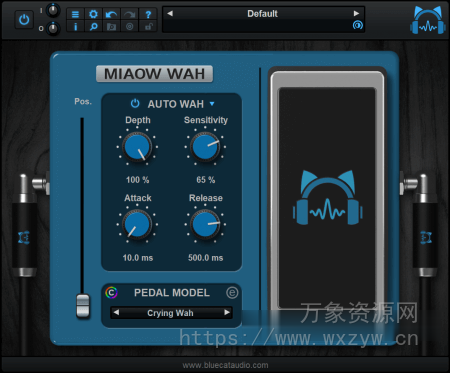Open the Crying Wah model selector
The width and height of the screenshot is (450, 373).
[x=171, y=313]
